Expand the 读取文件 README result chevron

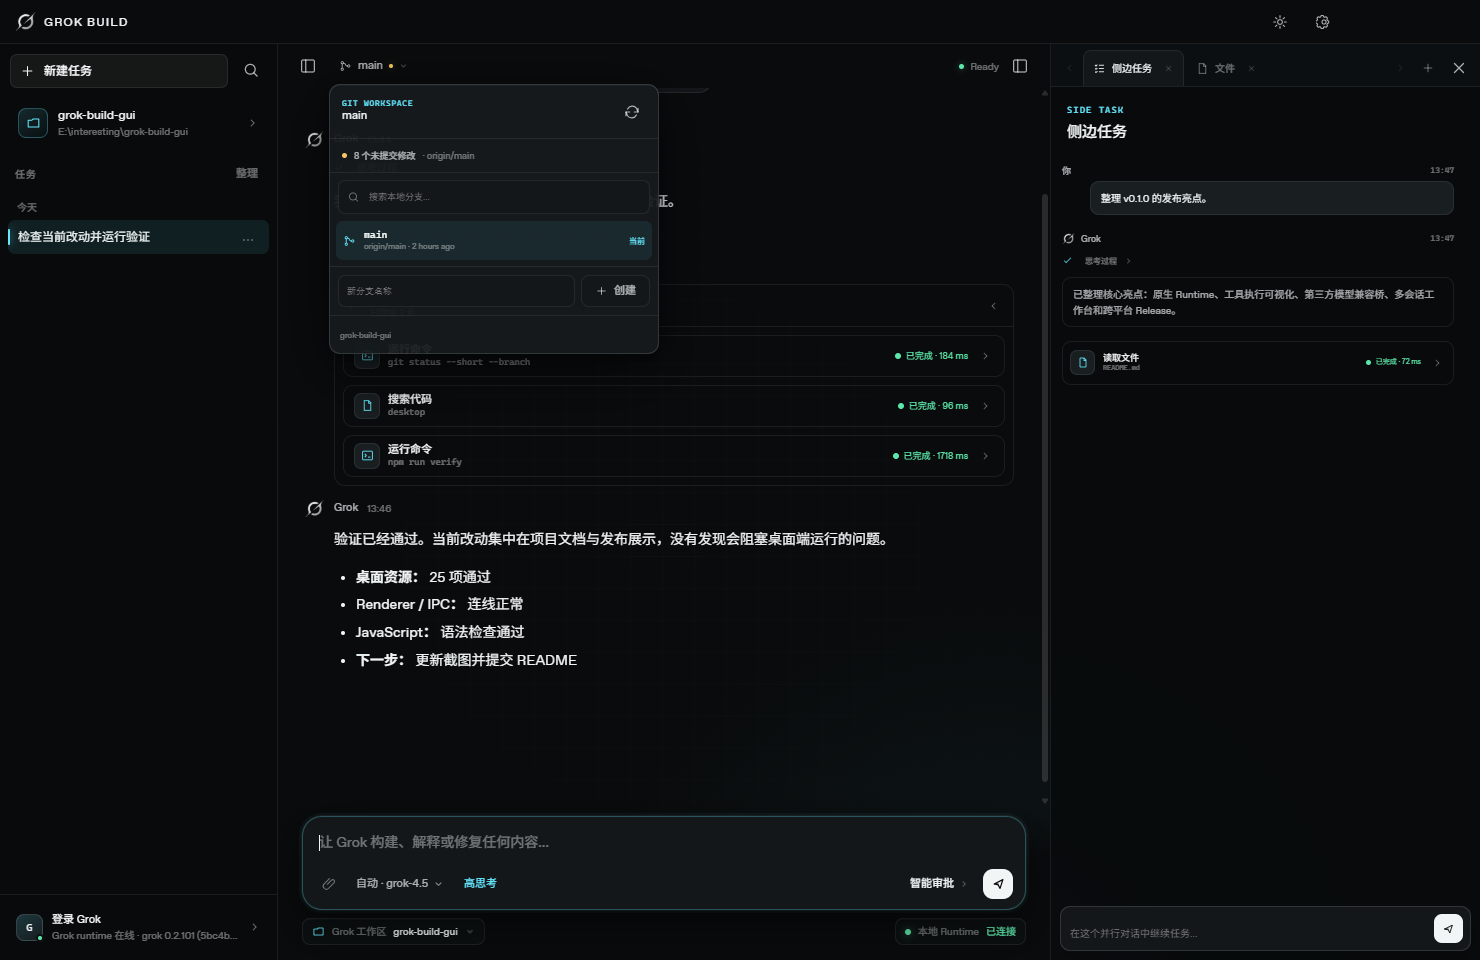click(x=1437, y=363)
